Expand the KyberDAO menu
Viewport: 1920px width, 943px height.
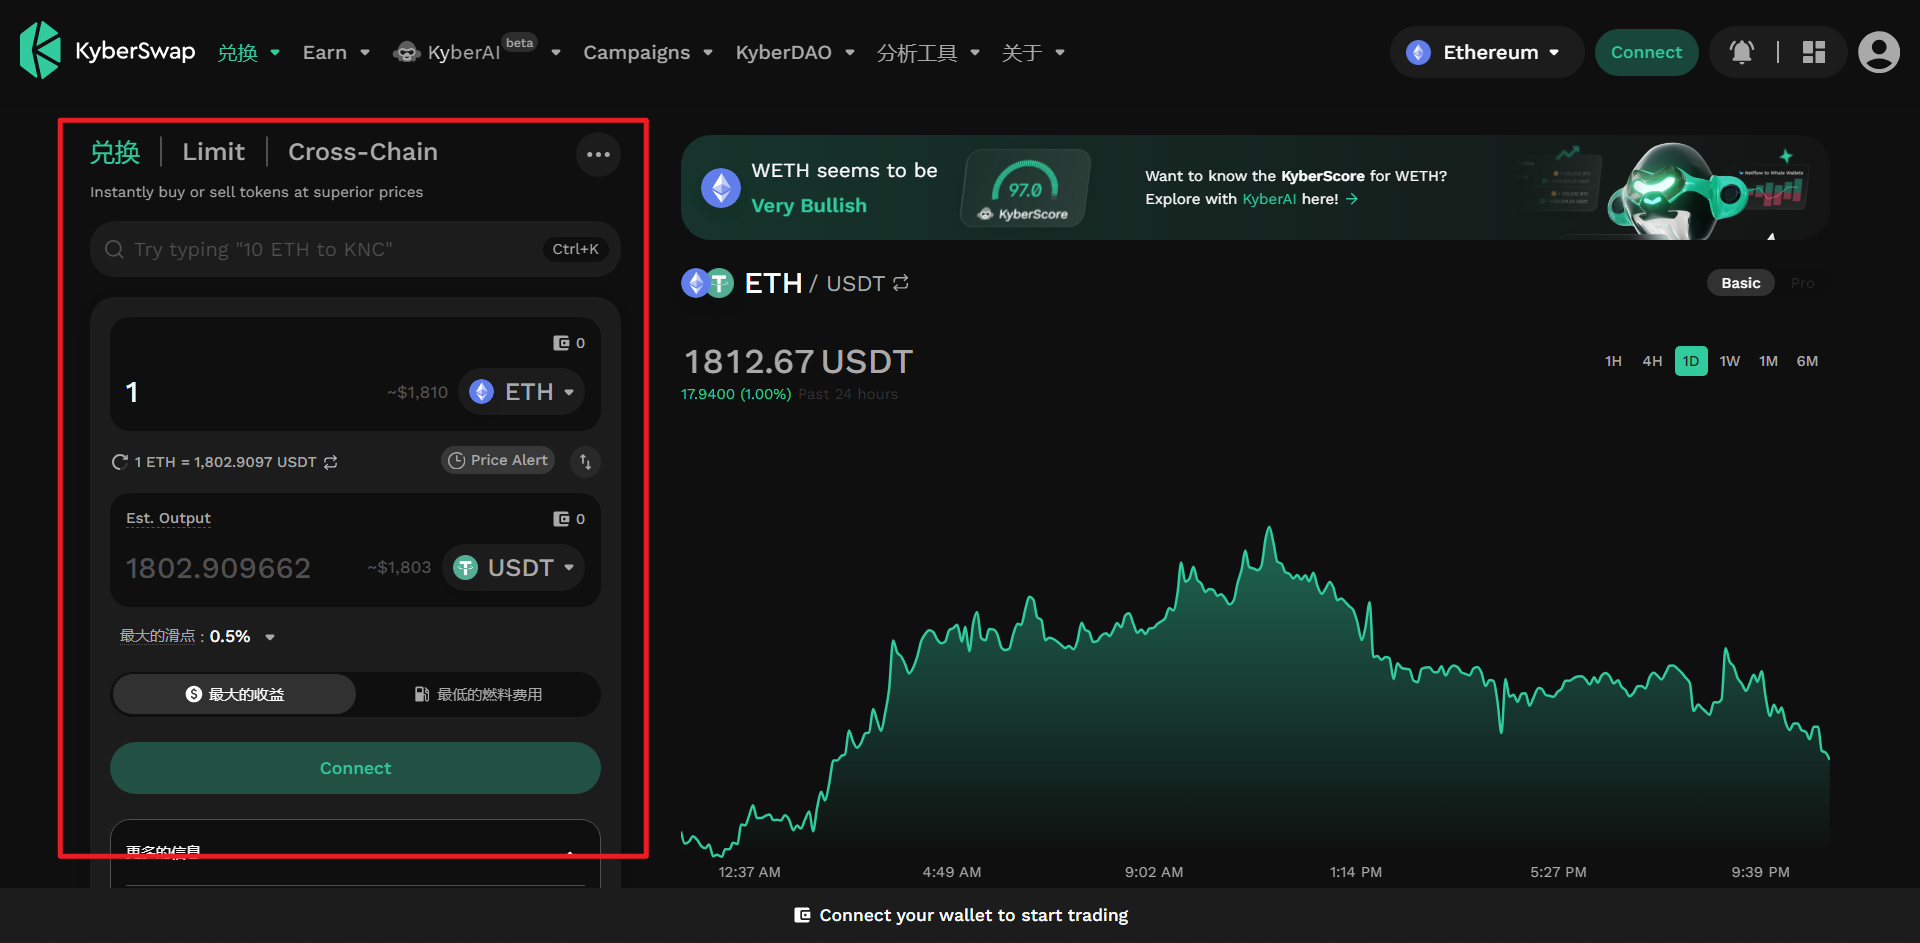point(795,52)
